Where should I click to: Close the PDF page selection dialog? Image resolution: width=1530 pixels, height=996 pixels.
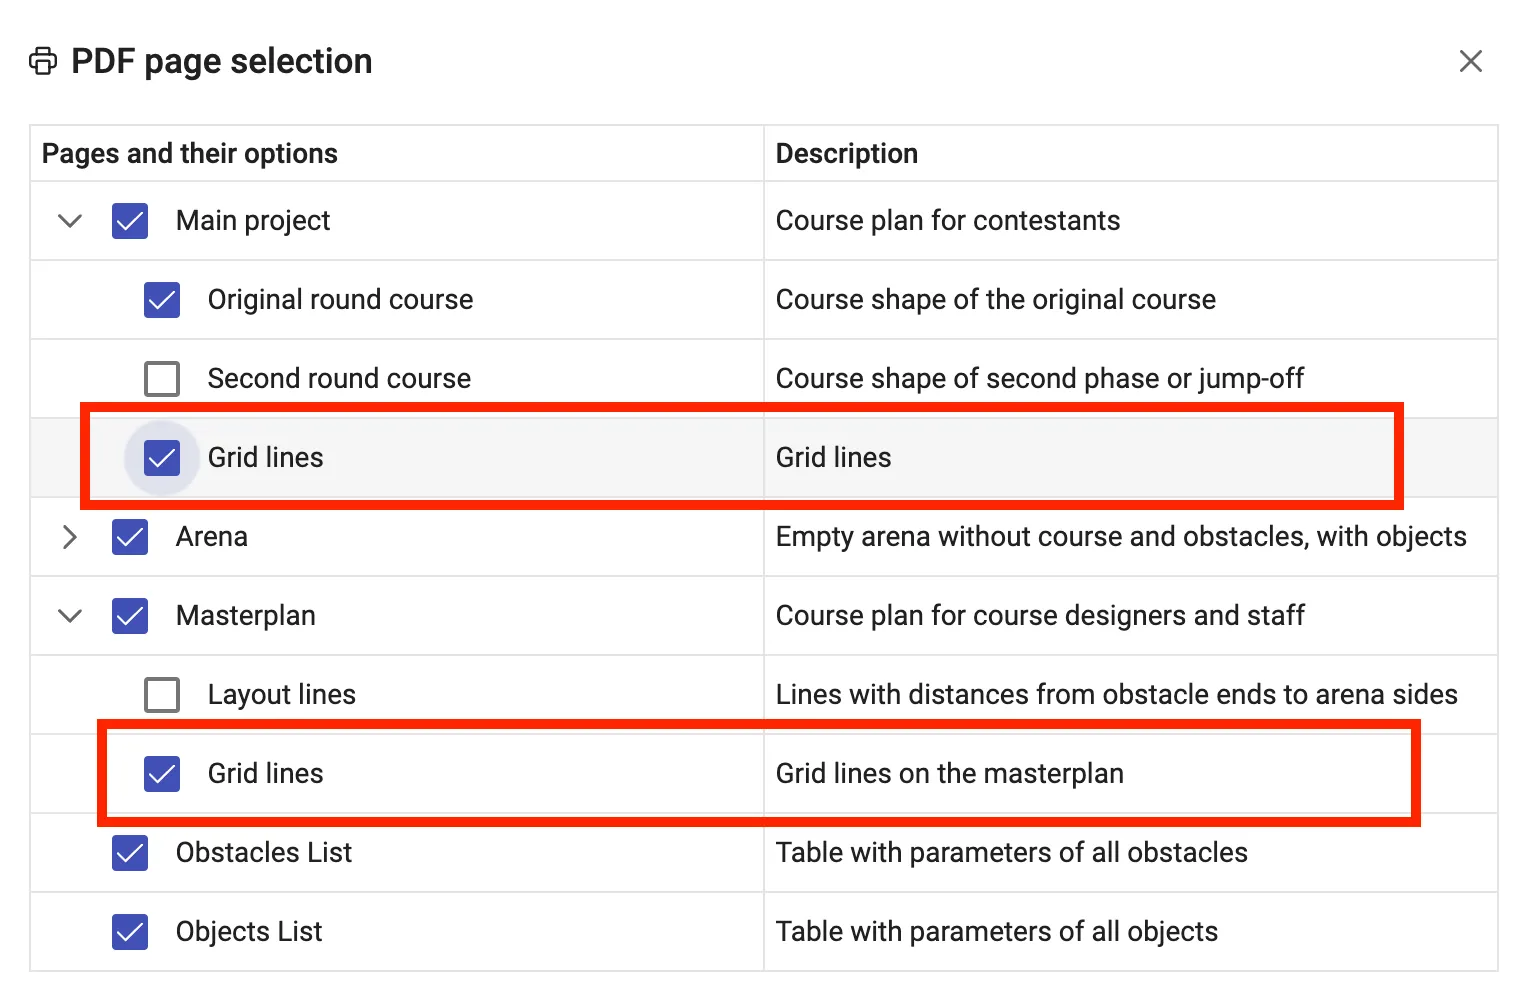[1470, 61]
